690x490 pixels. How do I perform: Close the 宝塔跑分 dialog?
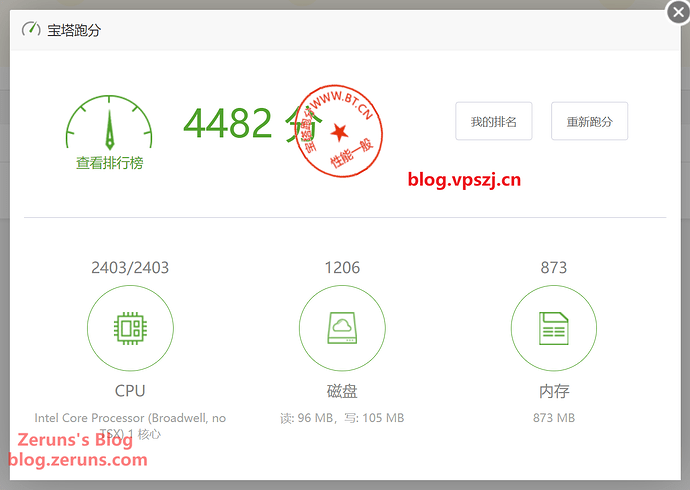coord(676,13)
